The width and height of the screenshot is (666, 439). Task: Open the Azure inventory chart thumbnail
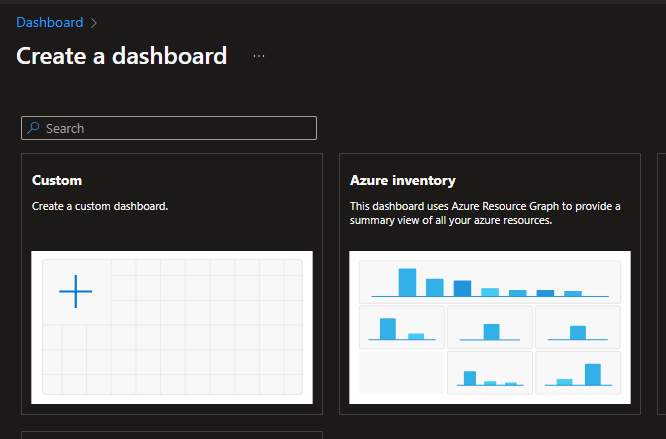coord(490,327)
